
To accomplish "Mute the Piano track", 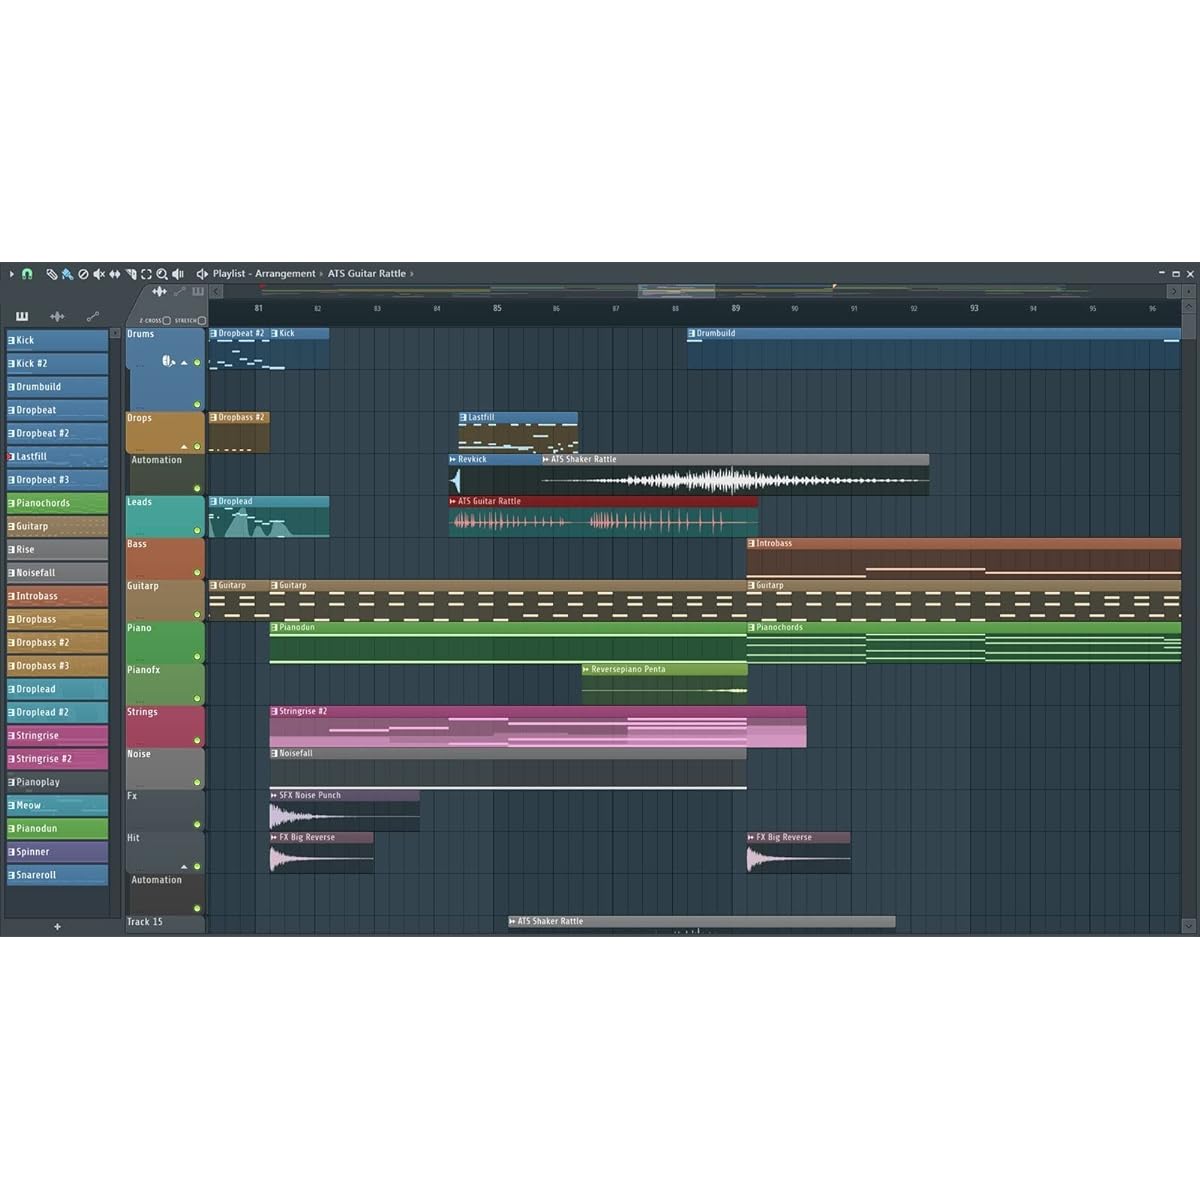I will pyautogui.click(x=197, y=657).
